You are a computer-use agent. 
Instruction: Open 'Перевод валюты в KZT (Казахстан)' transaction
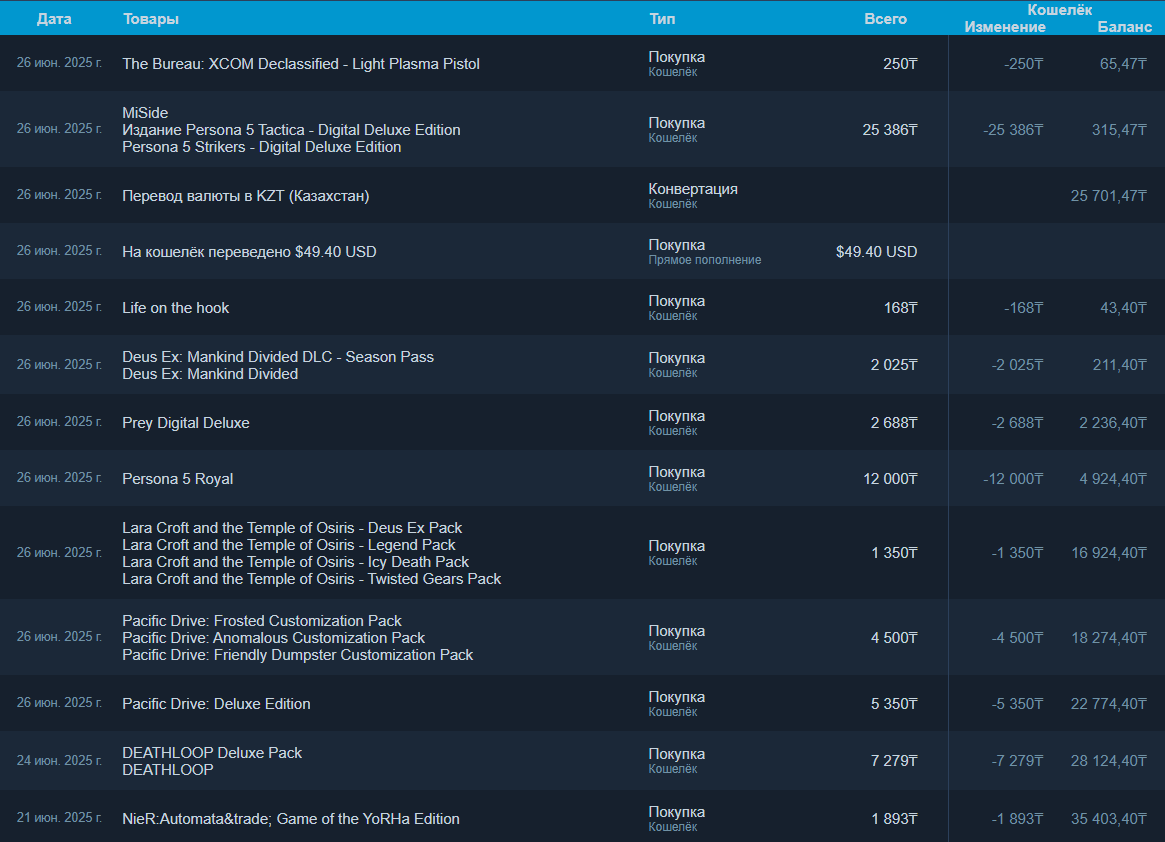(x=582, y=195)
